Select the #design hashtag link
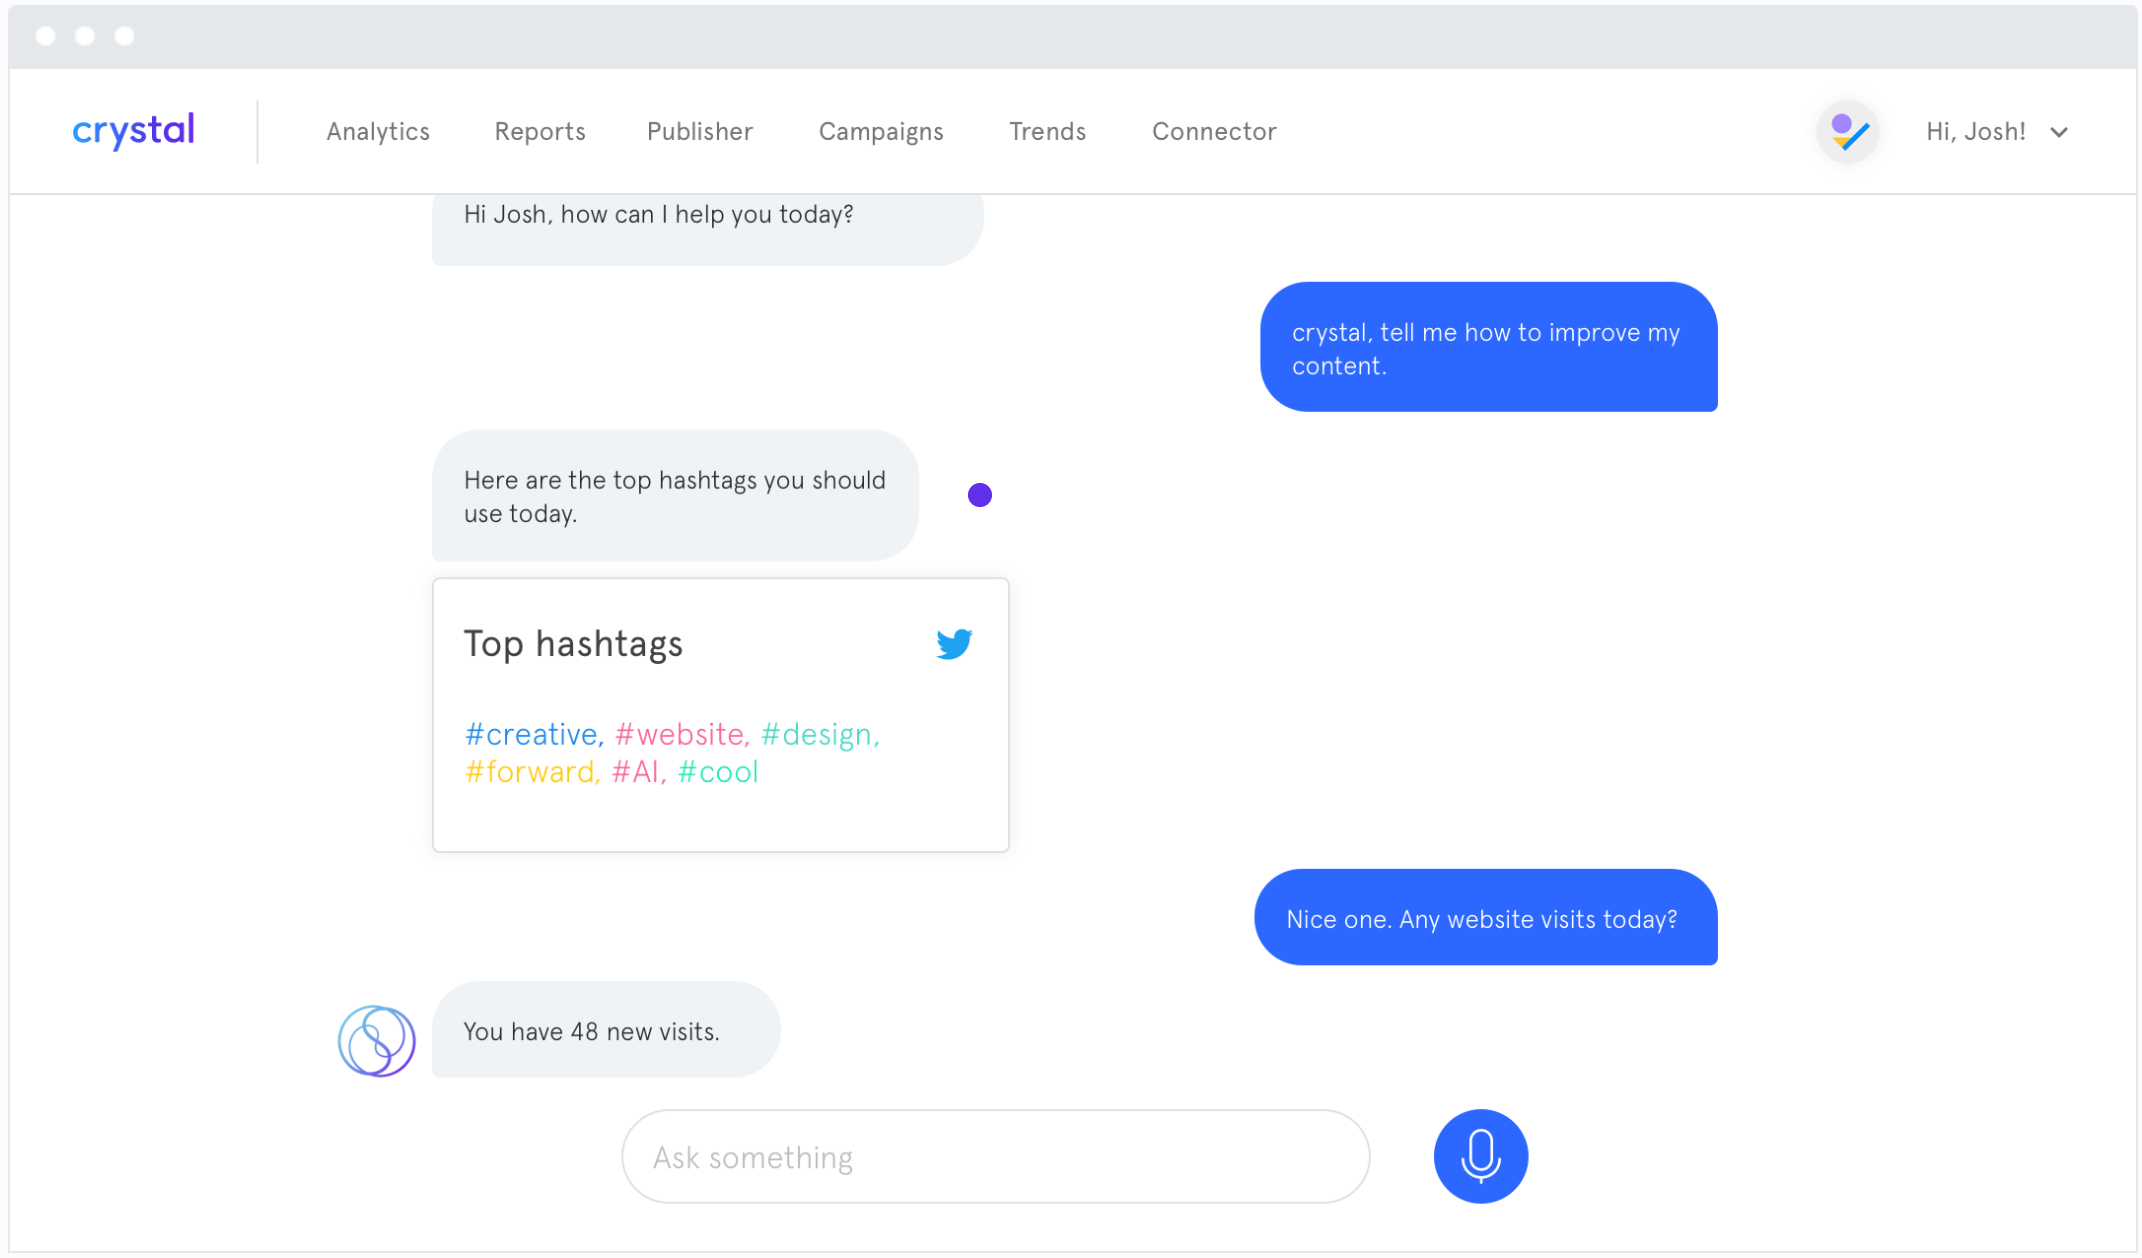This screenshot has width=2142, height=1258. point(816,735)
